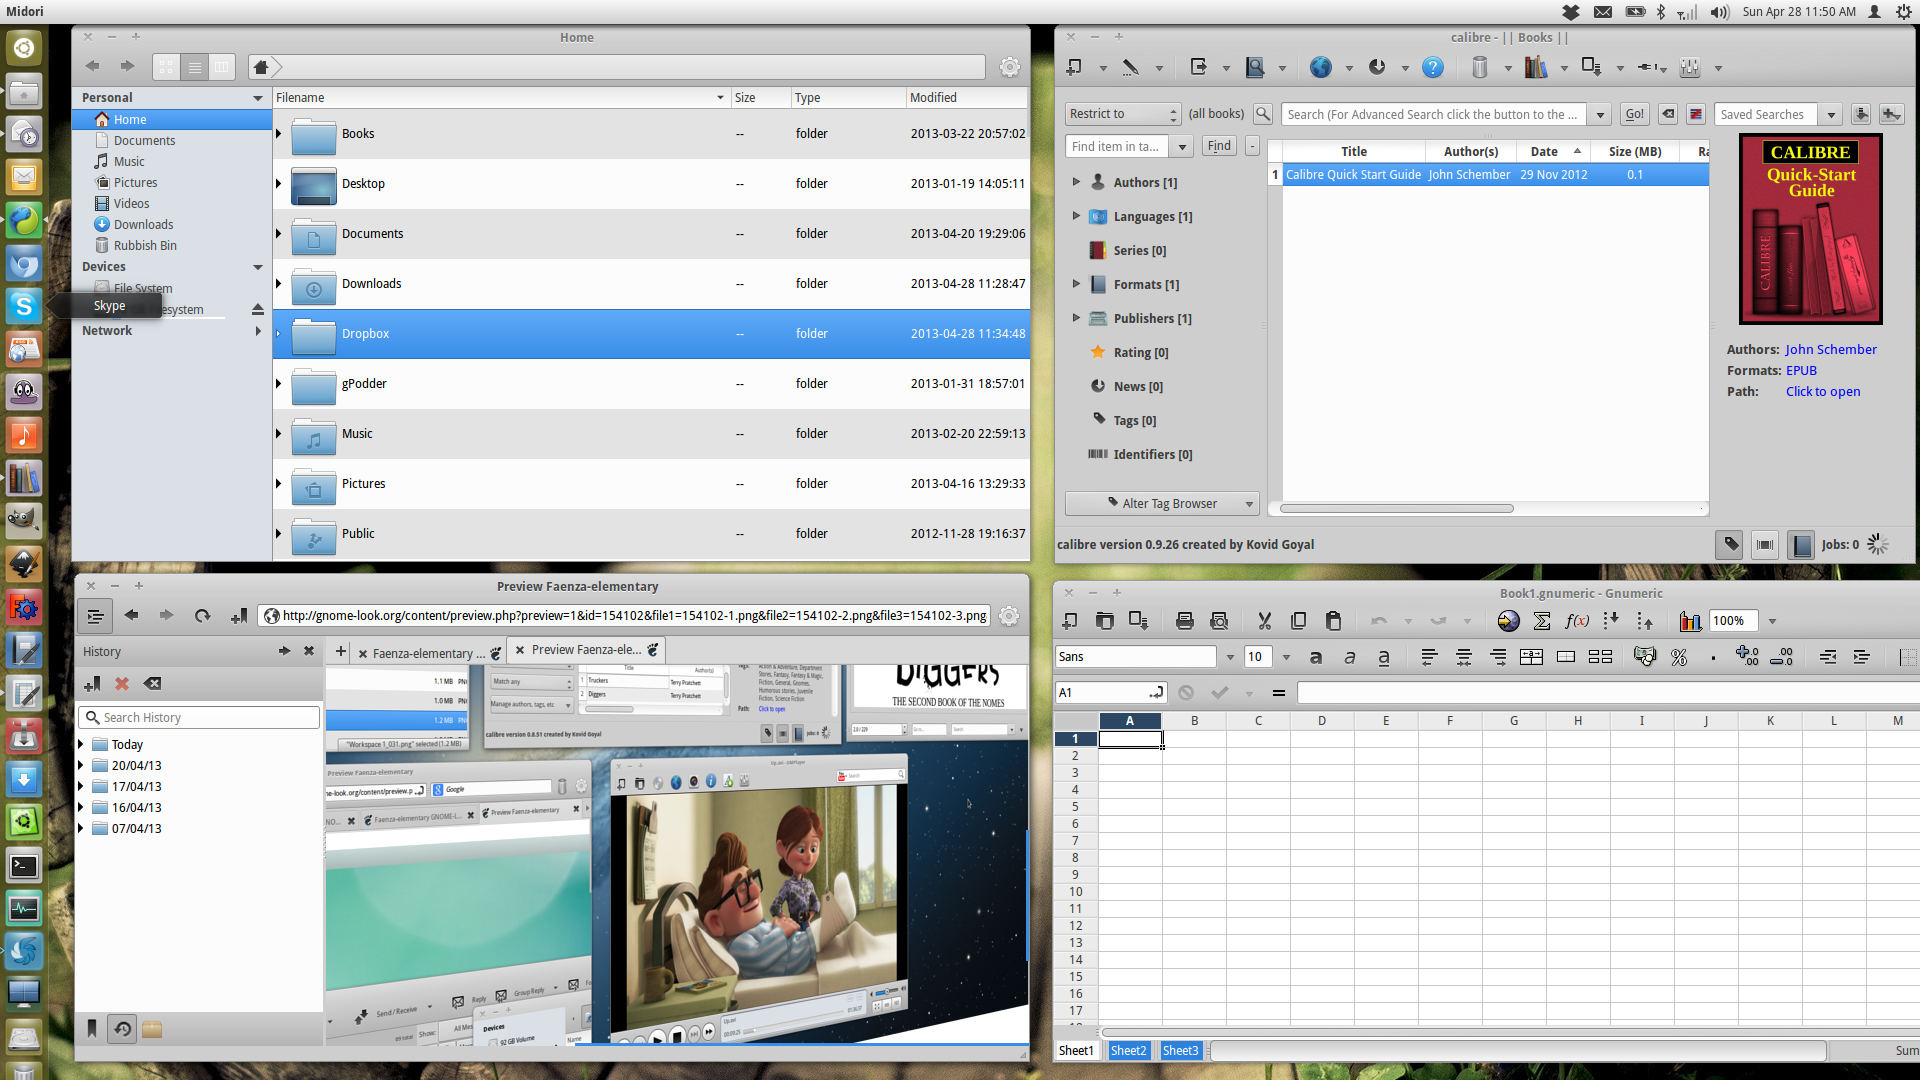Viewport: 1920px width, 1080px height.
Task: Click Insert chart icon in Gnumeric toolbar
Action: (x=1690, y=621)
